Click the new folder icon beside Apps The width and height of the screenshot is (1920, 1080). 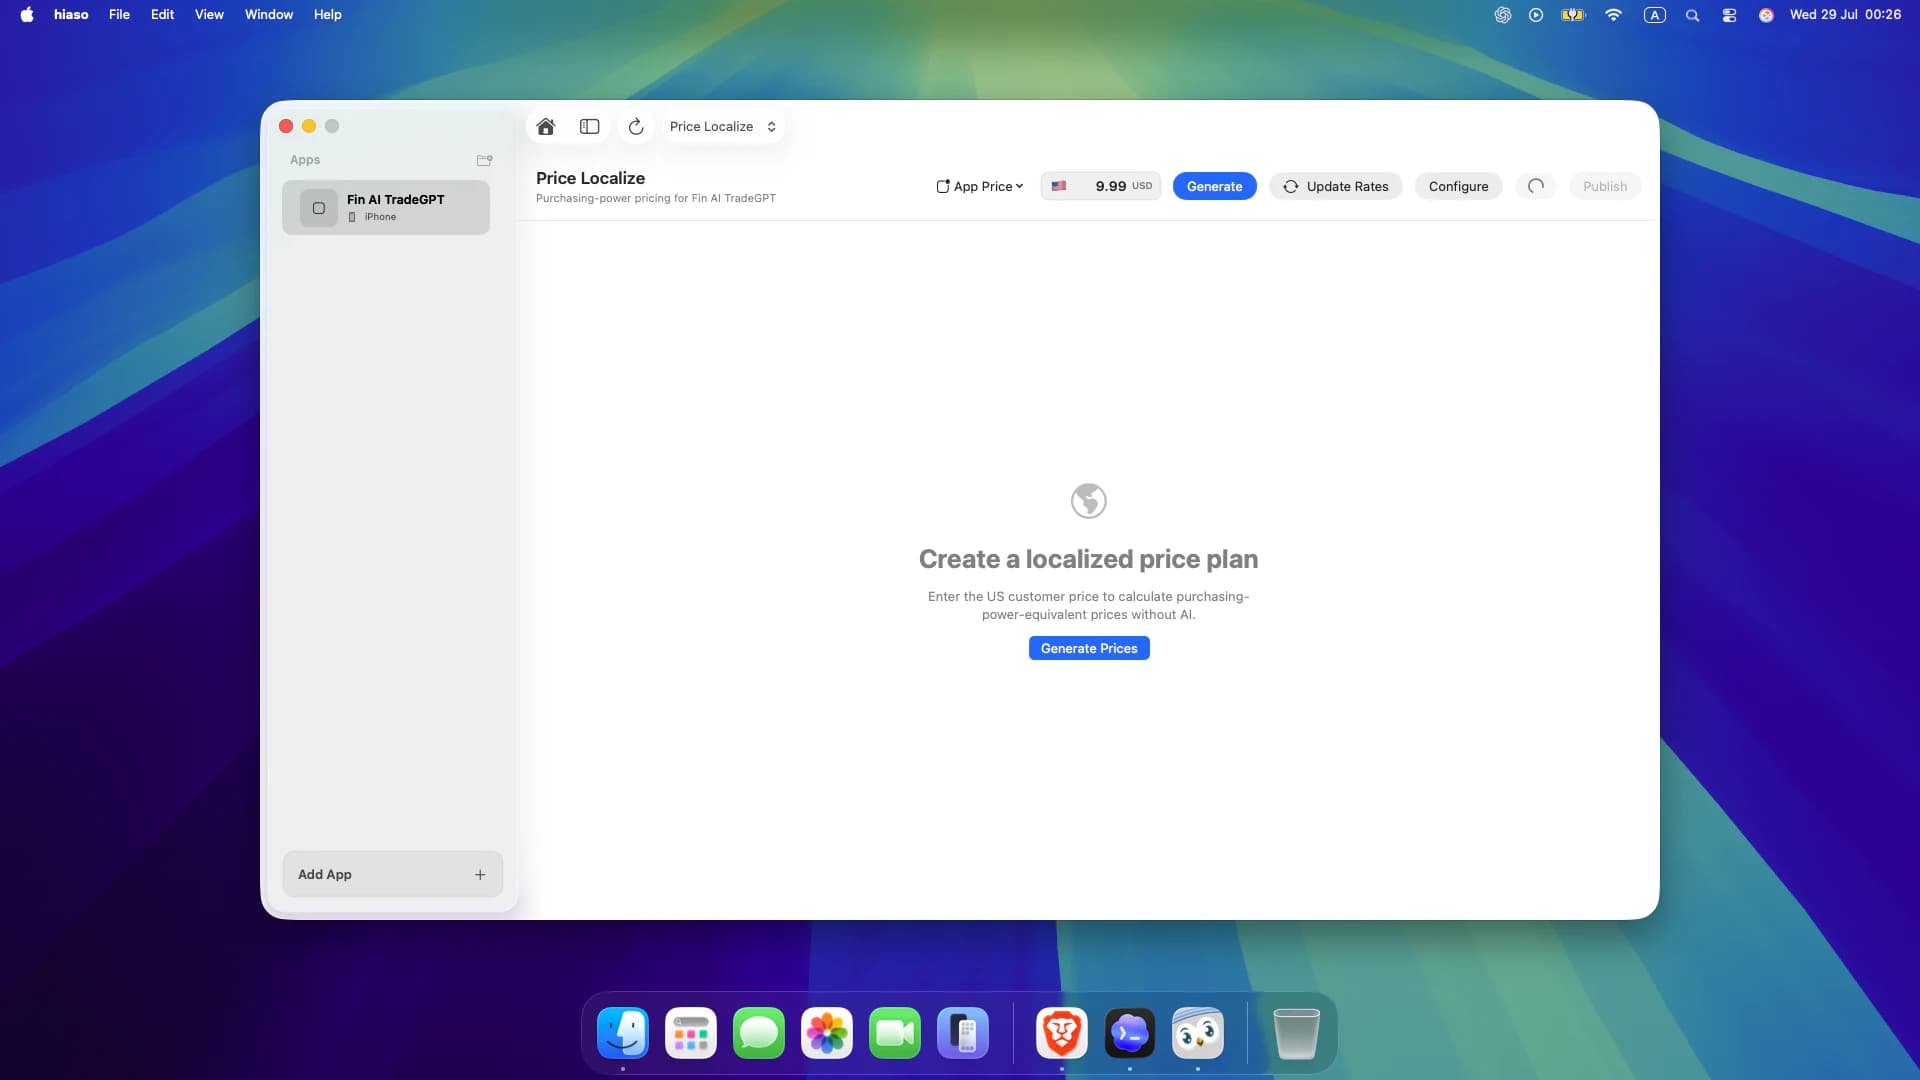(x=484, y=160)
